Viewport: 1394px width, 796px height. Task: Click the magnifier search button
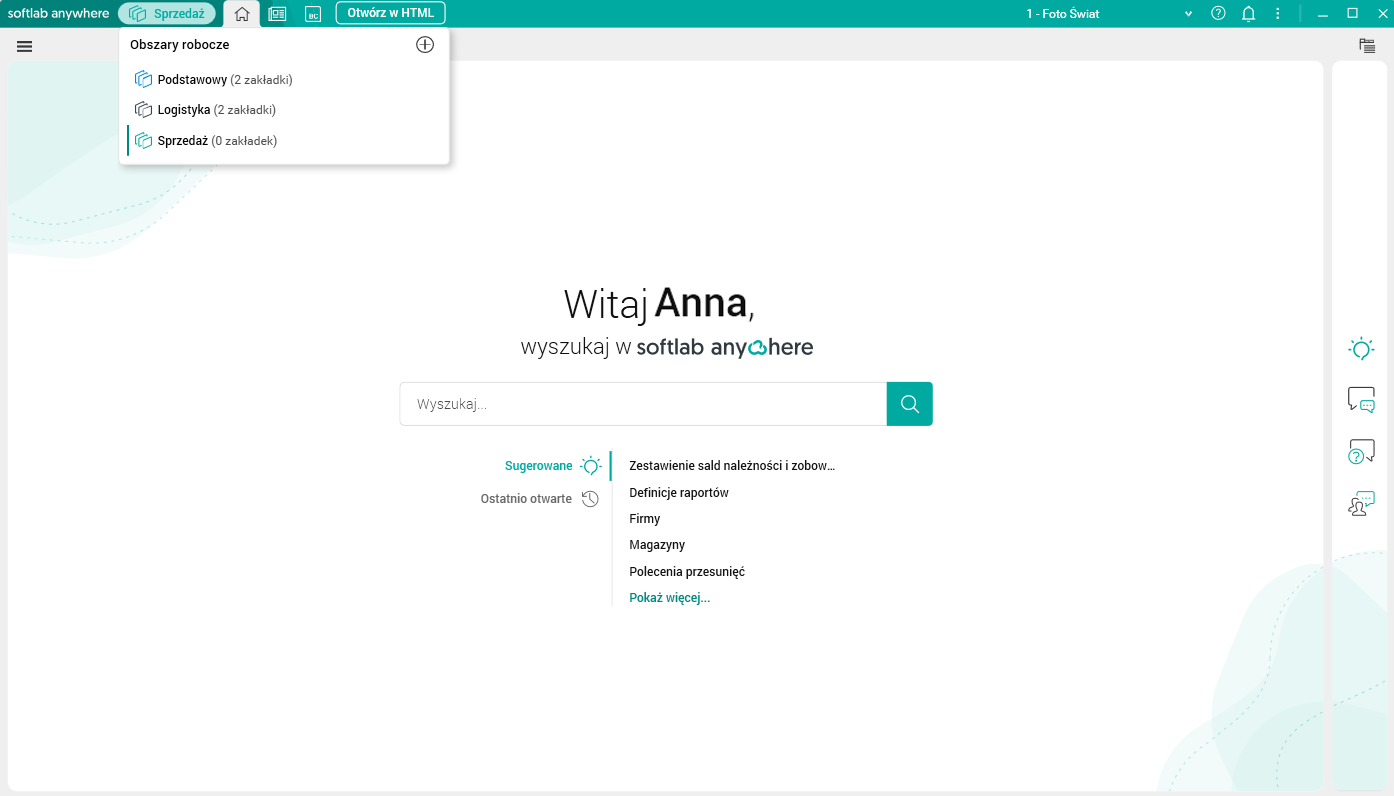coord(910,404)
